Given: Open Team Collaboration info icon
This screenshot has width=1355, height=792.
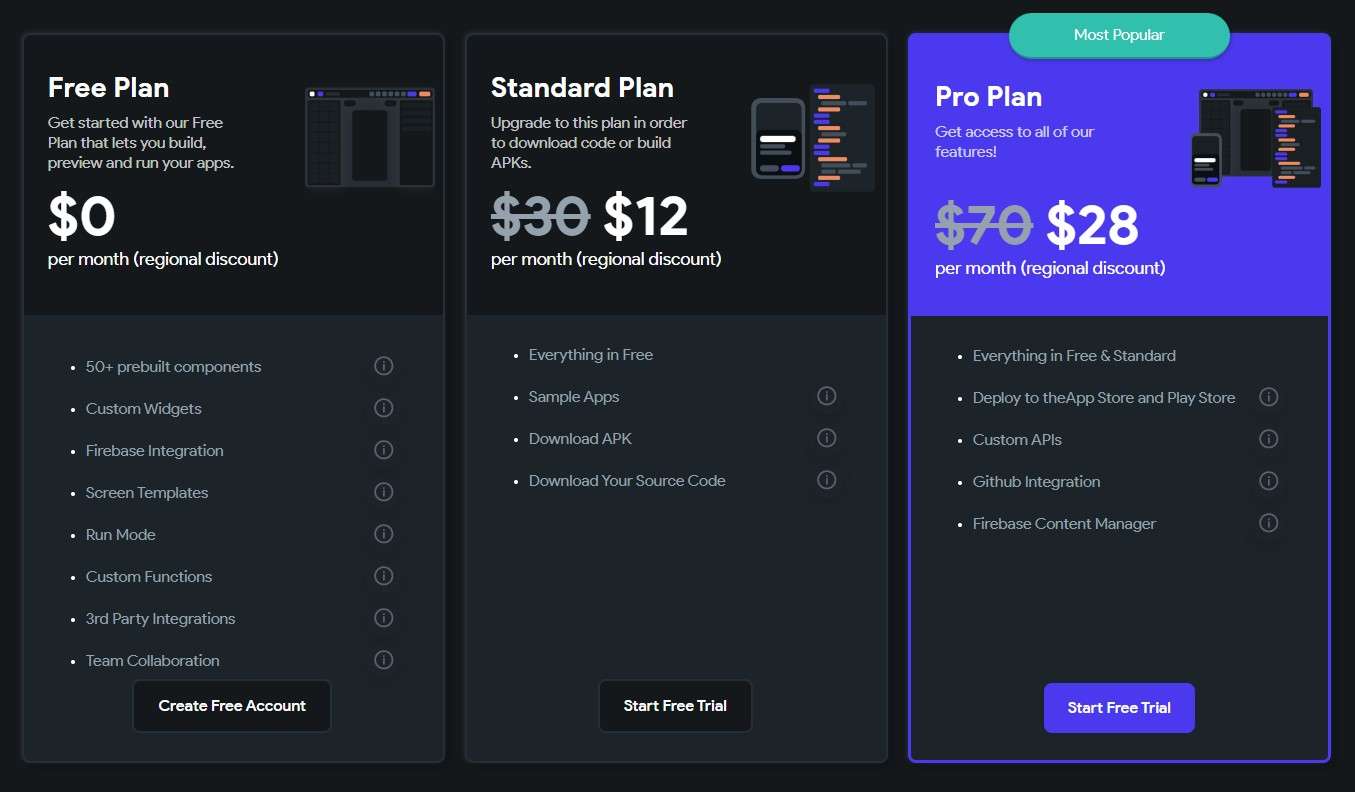Looking at the screenshot, I should [383, 660].
